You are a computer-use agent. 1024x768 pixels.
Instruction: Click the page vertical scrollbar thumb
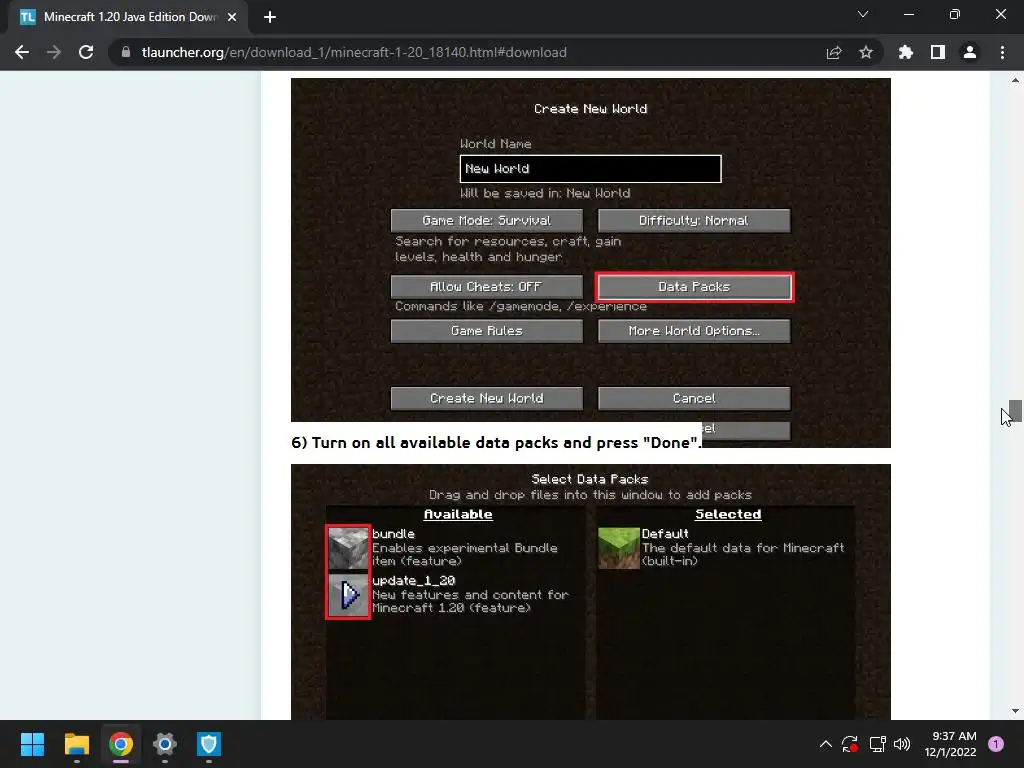(1015, 411)
